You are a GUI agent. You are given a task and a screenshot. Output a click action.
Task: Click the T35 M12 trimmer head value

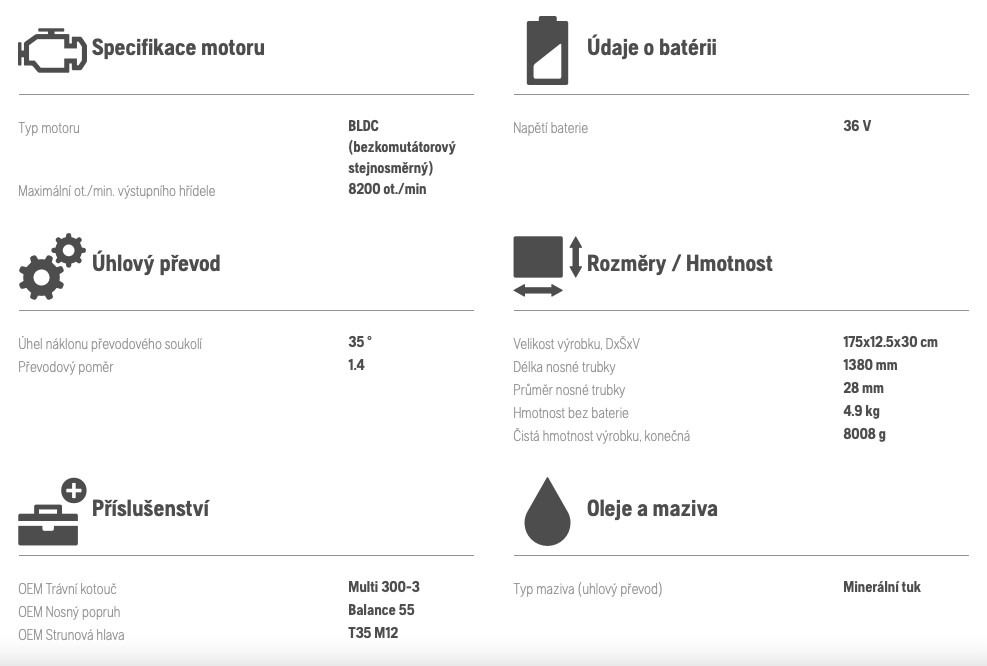(373, 633)
